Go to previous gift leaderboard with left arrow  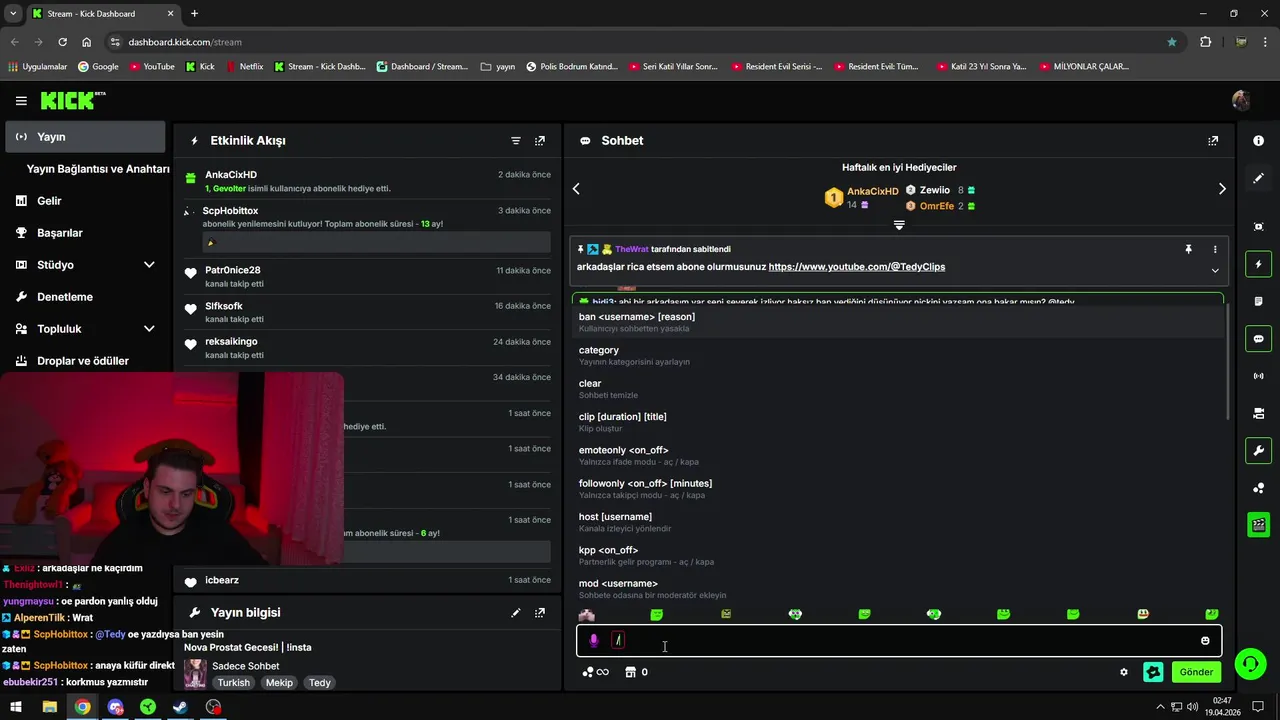(x=576, y=189)
